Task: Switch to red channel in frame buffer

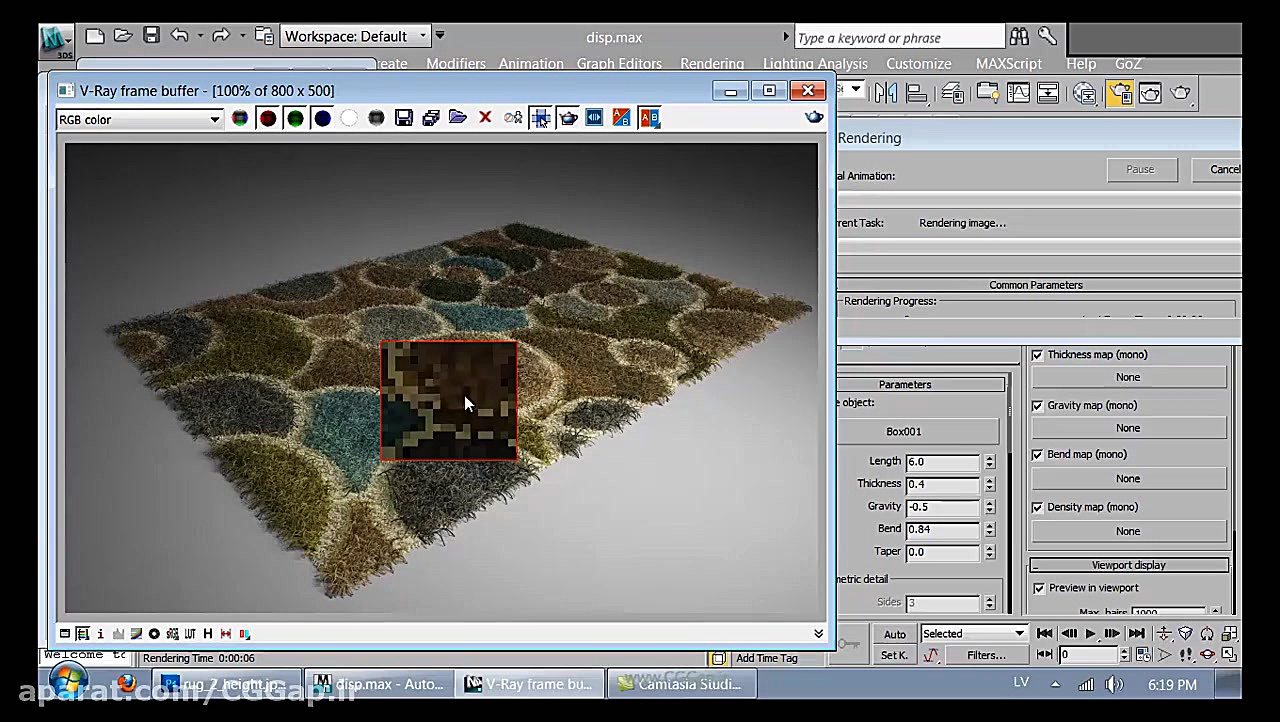Action: [268, 118]
